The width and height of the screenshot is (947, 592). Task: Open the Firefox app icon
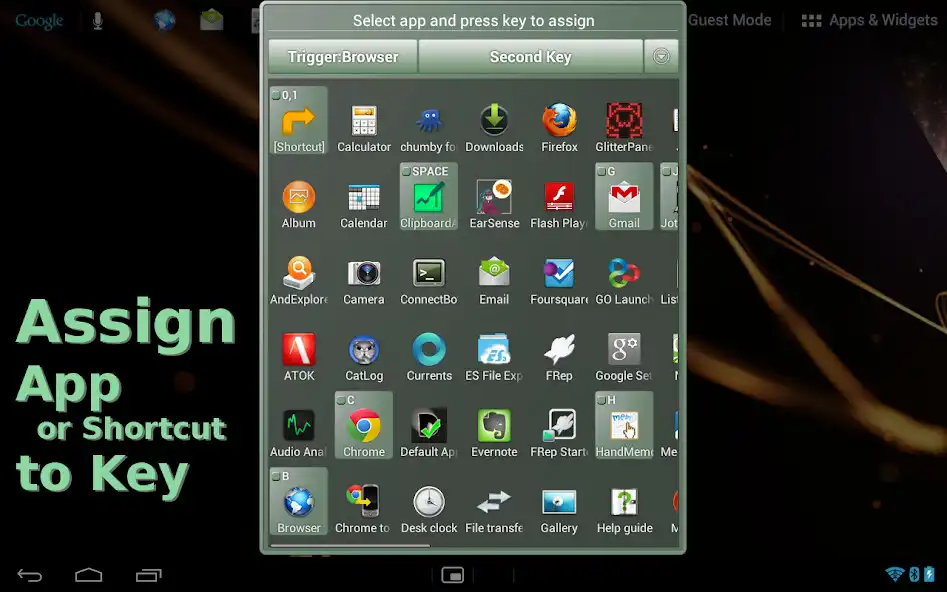559,122
